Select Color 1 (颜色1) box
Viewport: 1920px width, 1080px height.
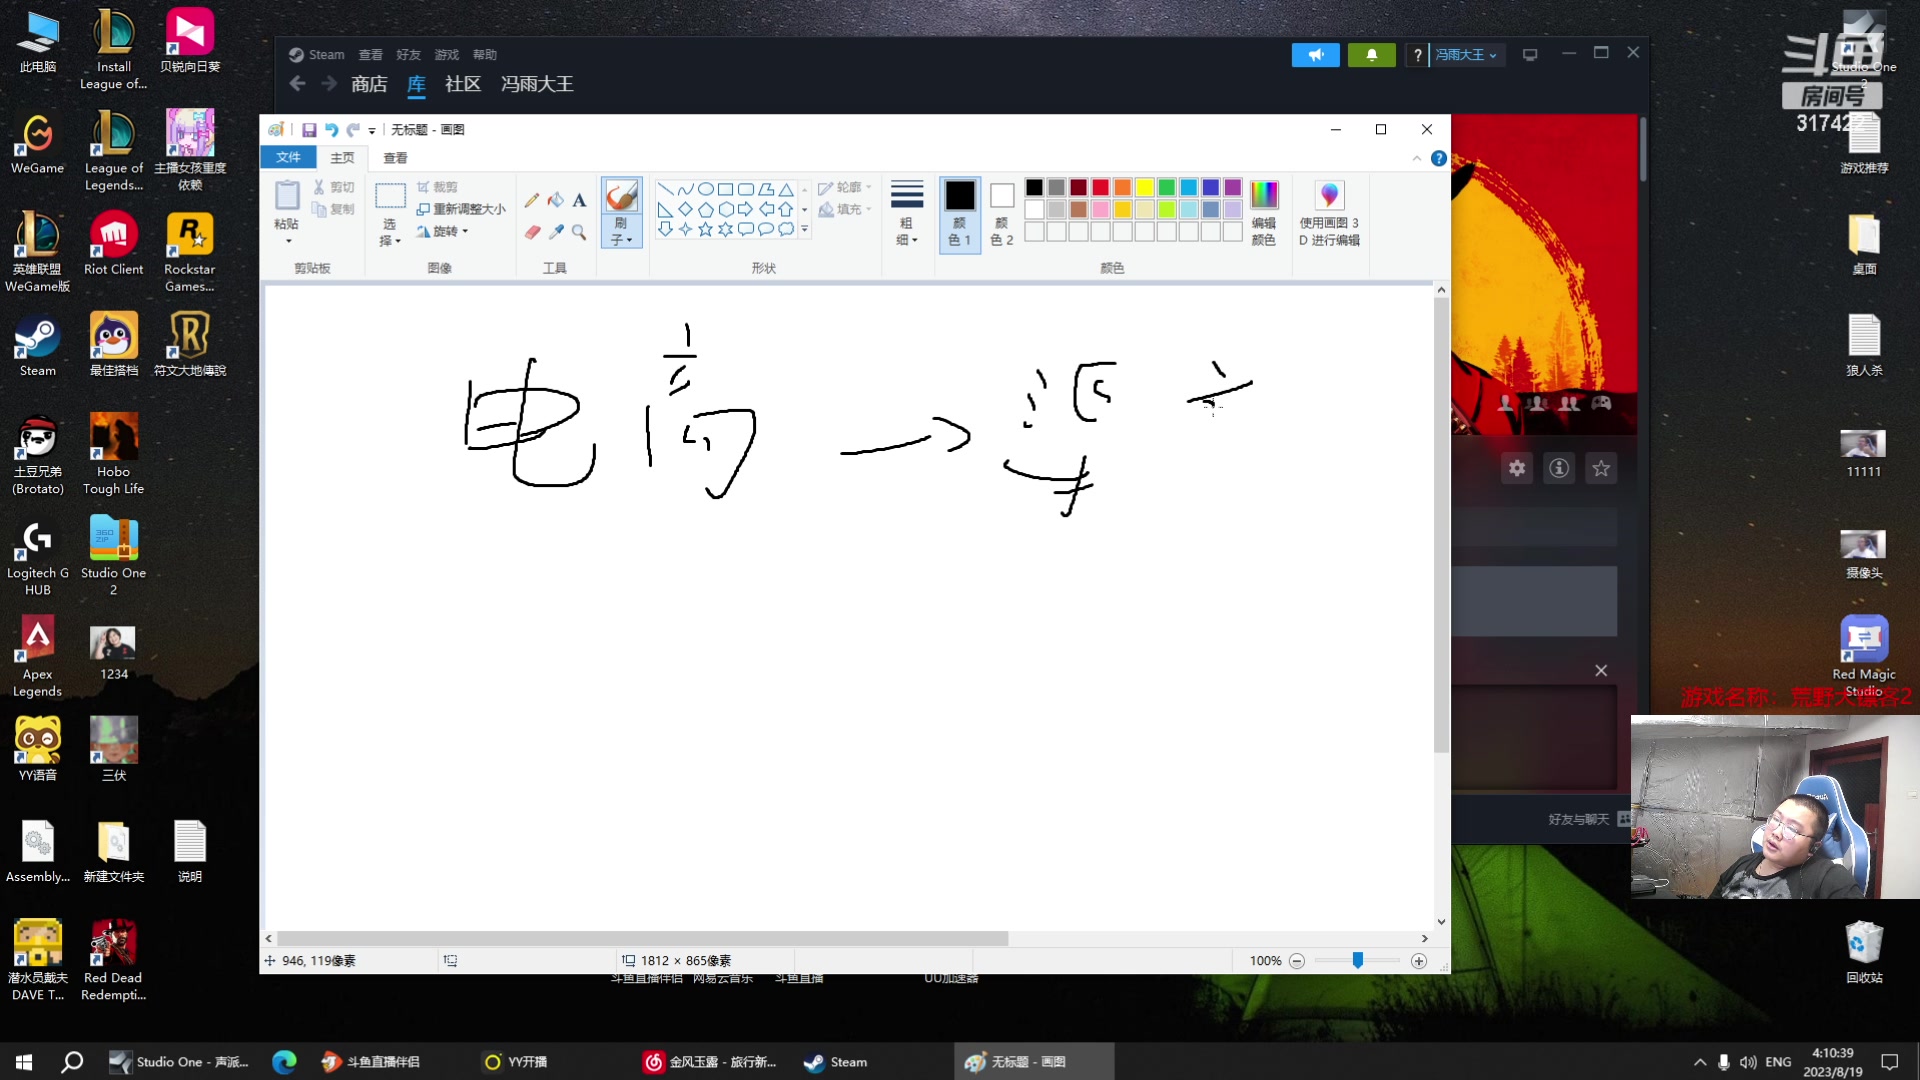point(959,212)
